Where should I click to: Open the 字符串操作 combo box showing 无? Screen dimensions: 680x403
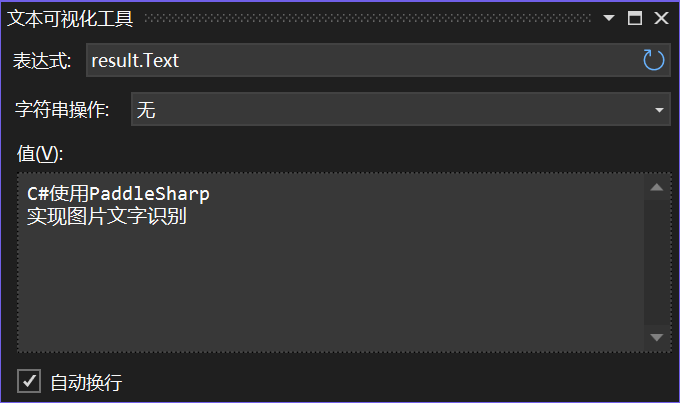[401, 109]
